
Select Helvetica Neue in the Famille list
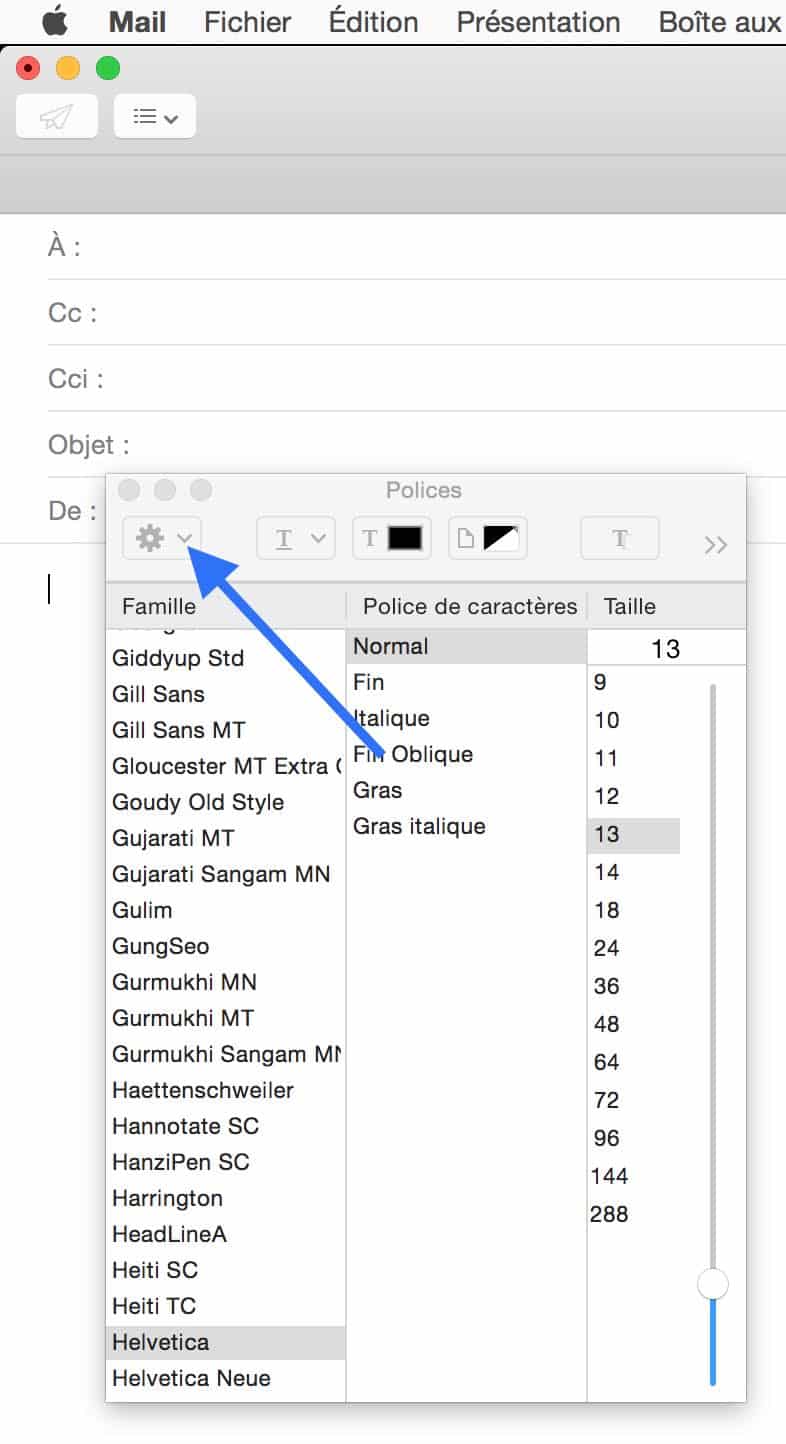[190, 1378]
